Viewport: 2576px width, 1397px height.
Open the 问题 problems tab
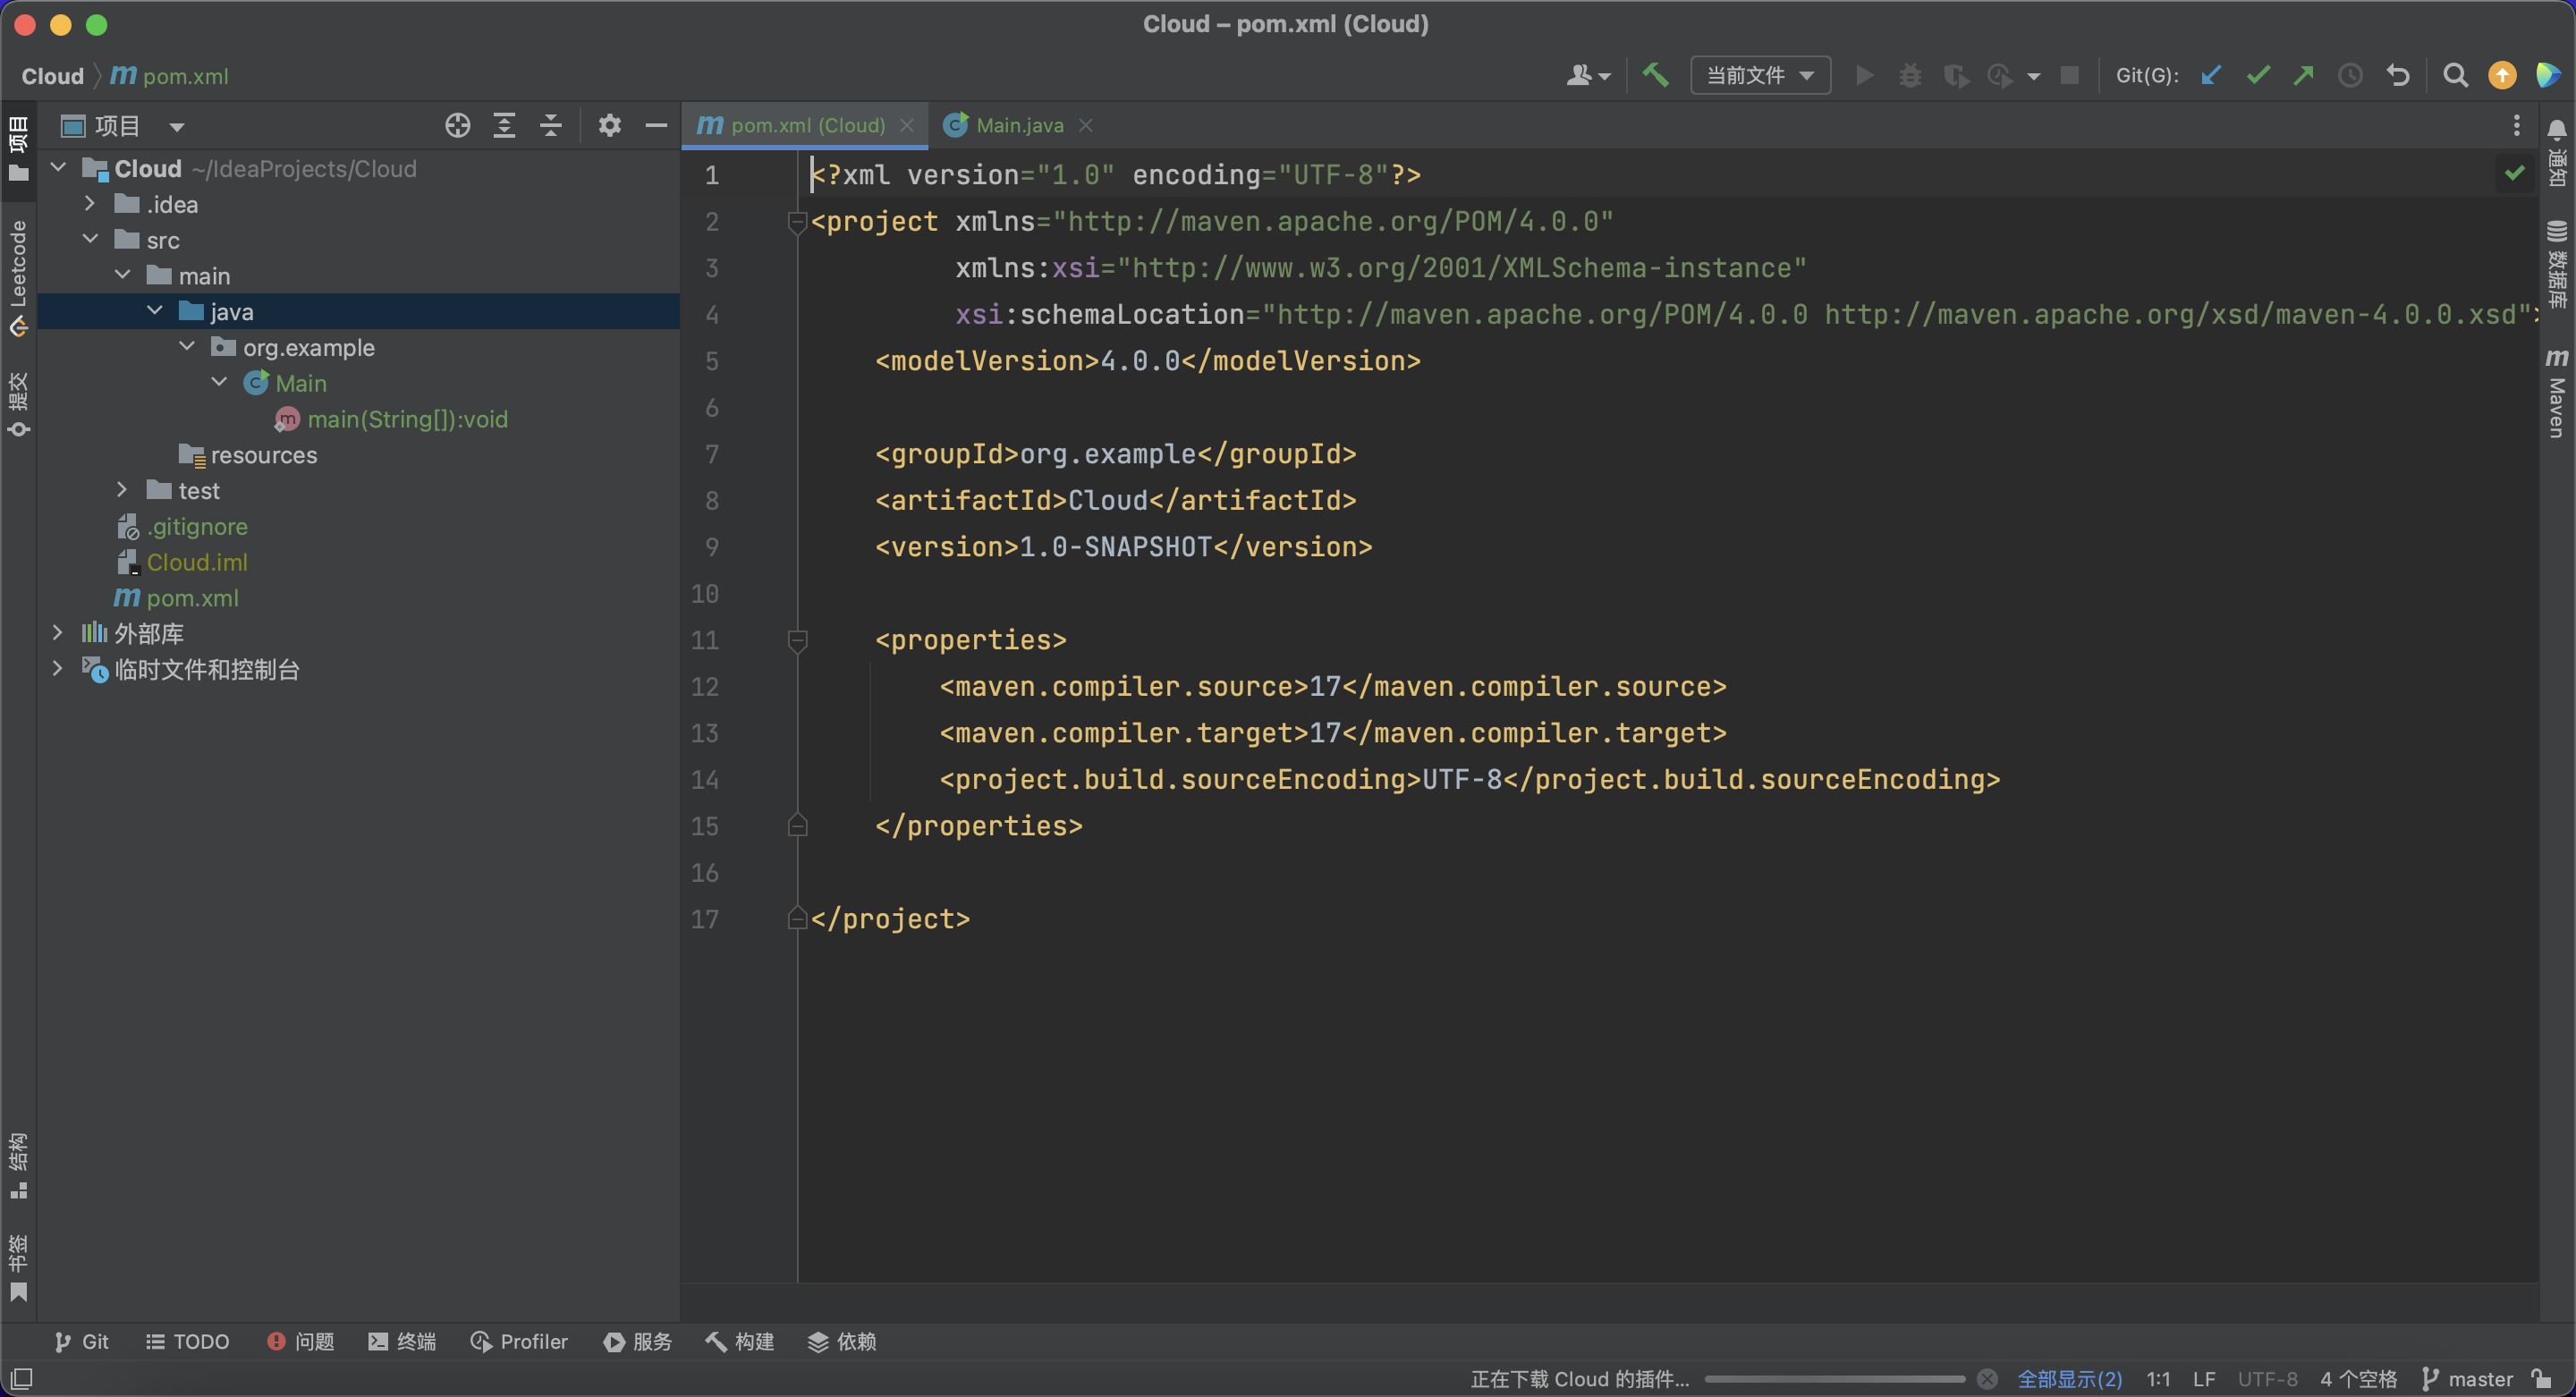300,1341
